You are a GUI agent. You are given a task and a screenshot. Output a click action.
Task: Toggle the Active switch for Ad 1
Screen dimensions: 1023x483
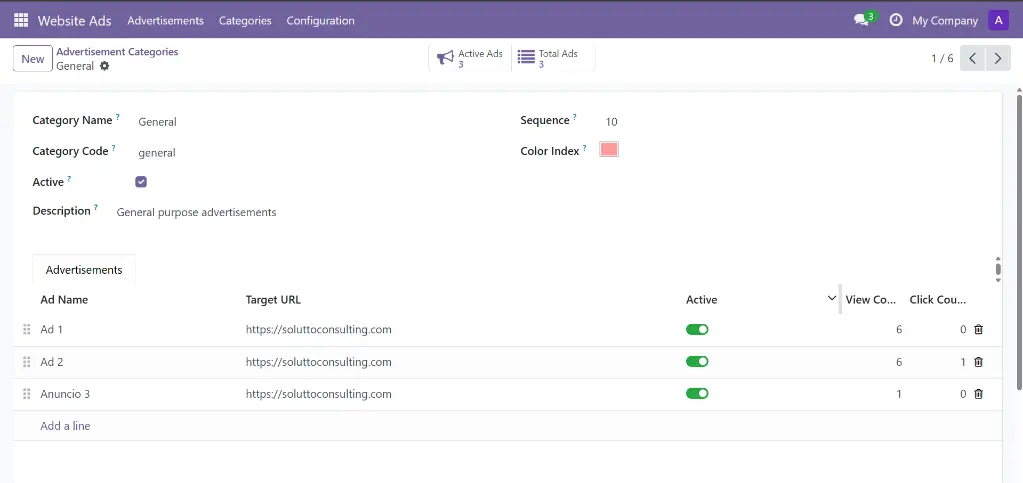pyautogui.click(x=697, y=330)
